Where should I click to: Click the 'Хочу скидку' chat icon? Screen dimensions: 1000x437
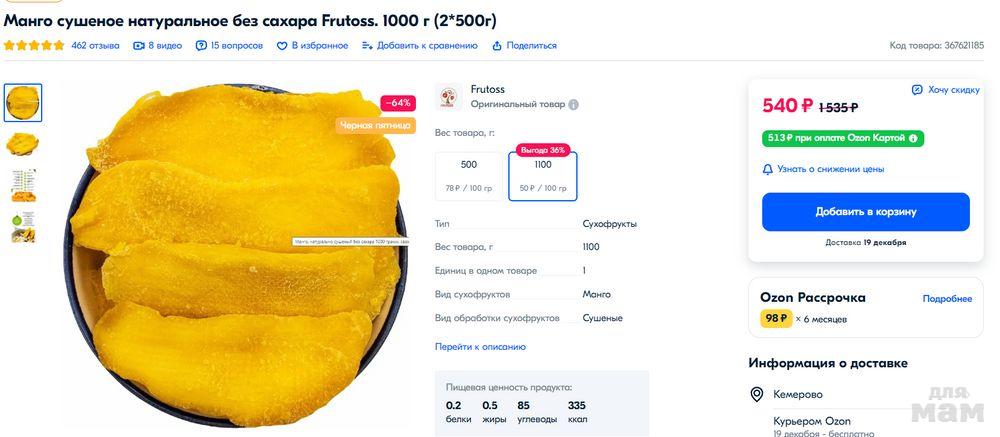click(917, 90)
